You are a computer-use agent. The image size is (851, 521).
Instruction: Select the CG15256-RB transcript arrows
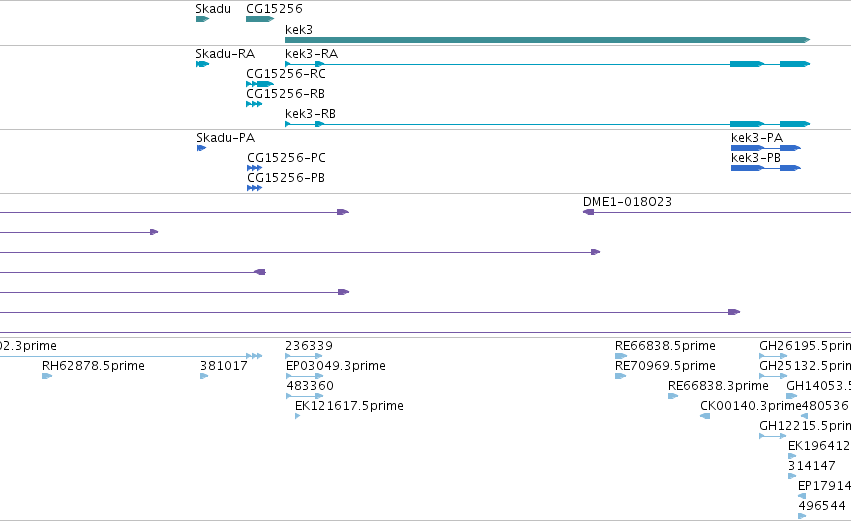point(254,104)
